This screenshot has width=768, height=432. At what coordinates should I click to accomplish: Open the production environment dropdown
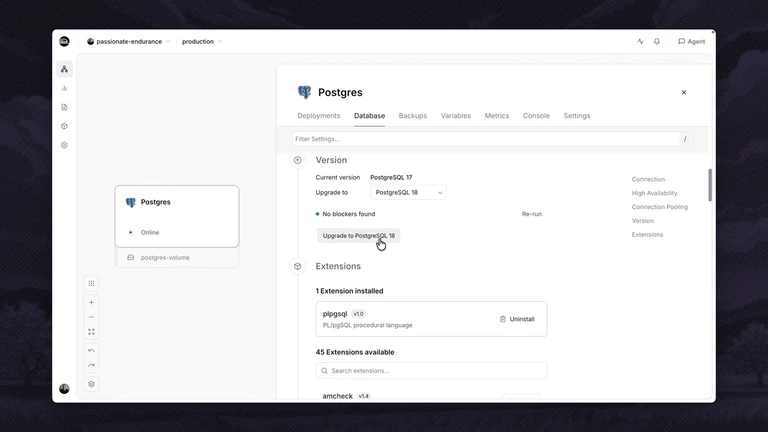[x=202, y=42]
